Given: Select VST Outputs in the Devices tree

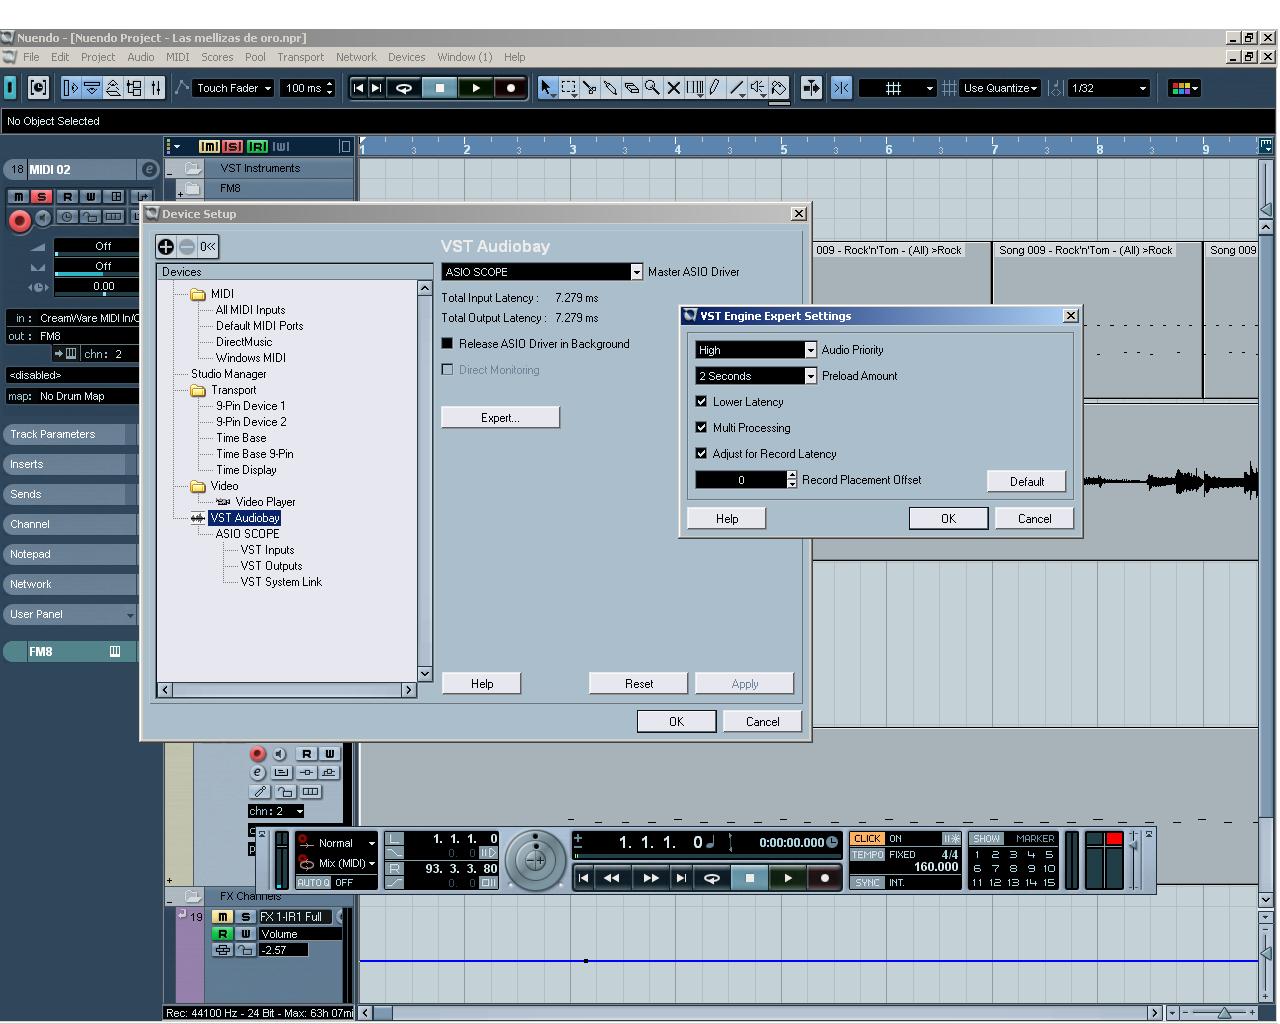Looking at the screenshot, I should pos(271,566).
